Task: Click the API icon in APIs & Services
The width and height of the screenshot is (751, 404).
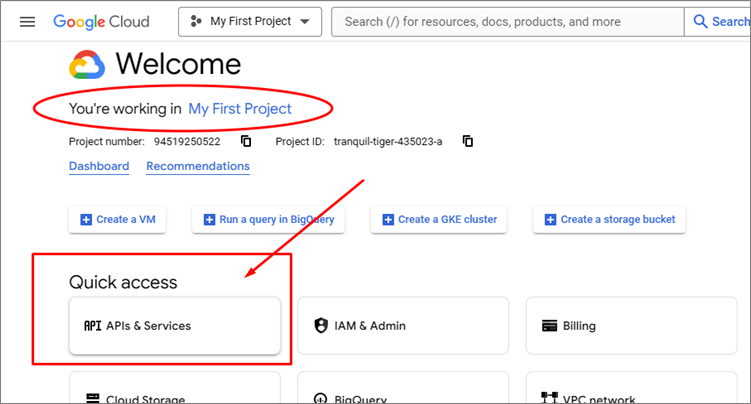Action: pos(92,326)
